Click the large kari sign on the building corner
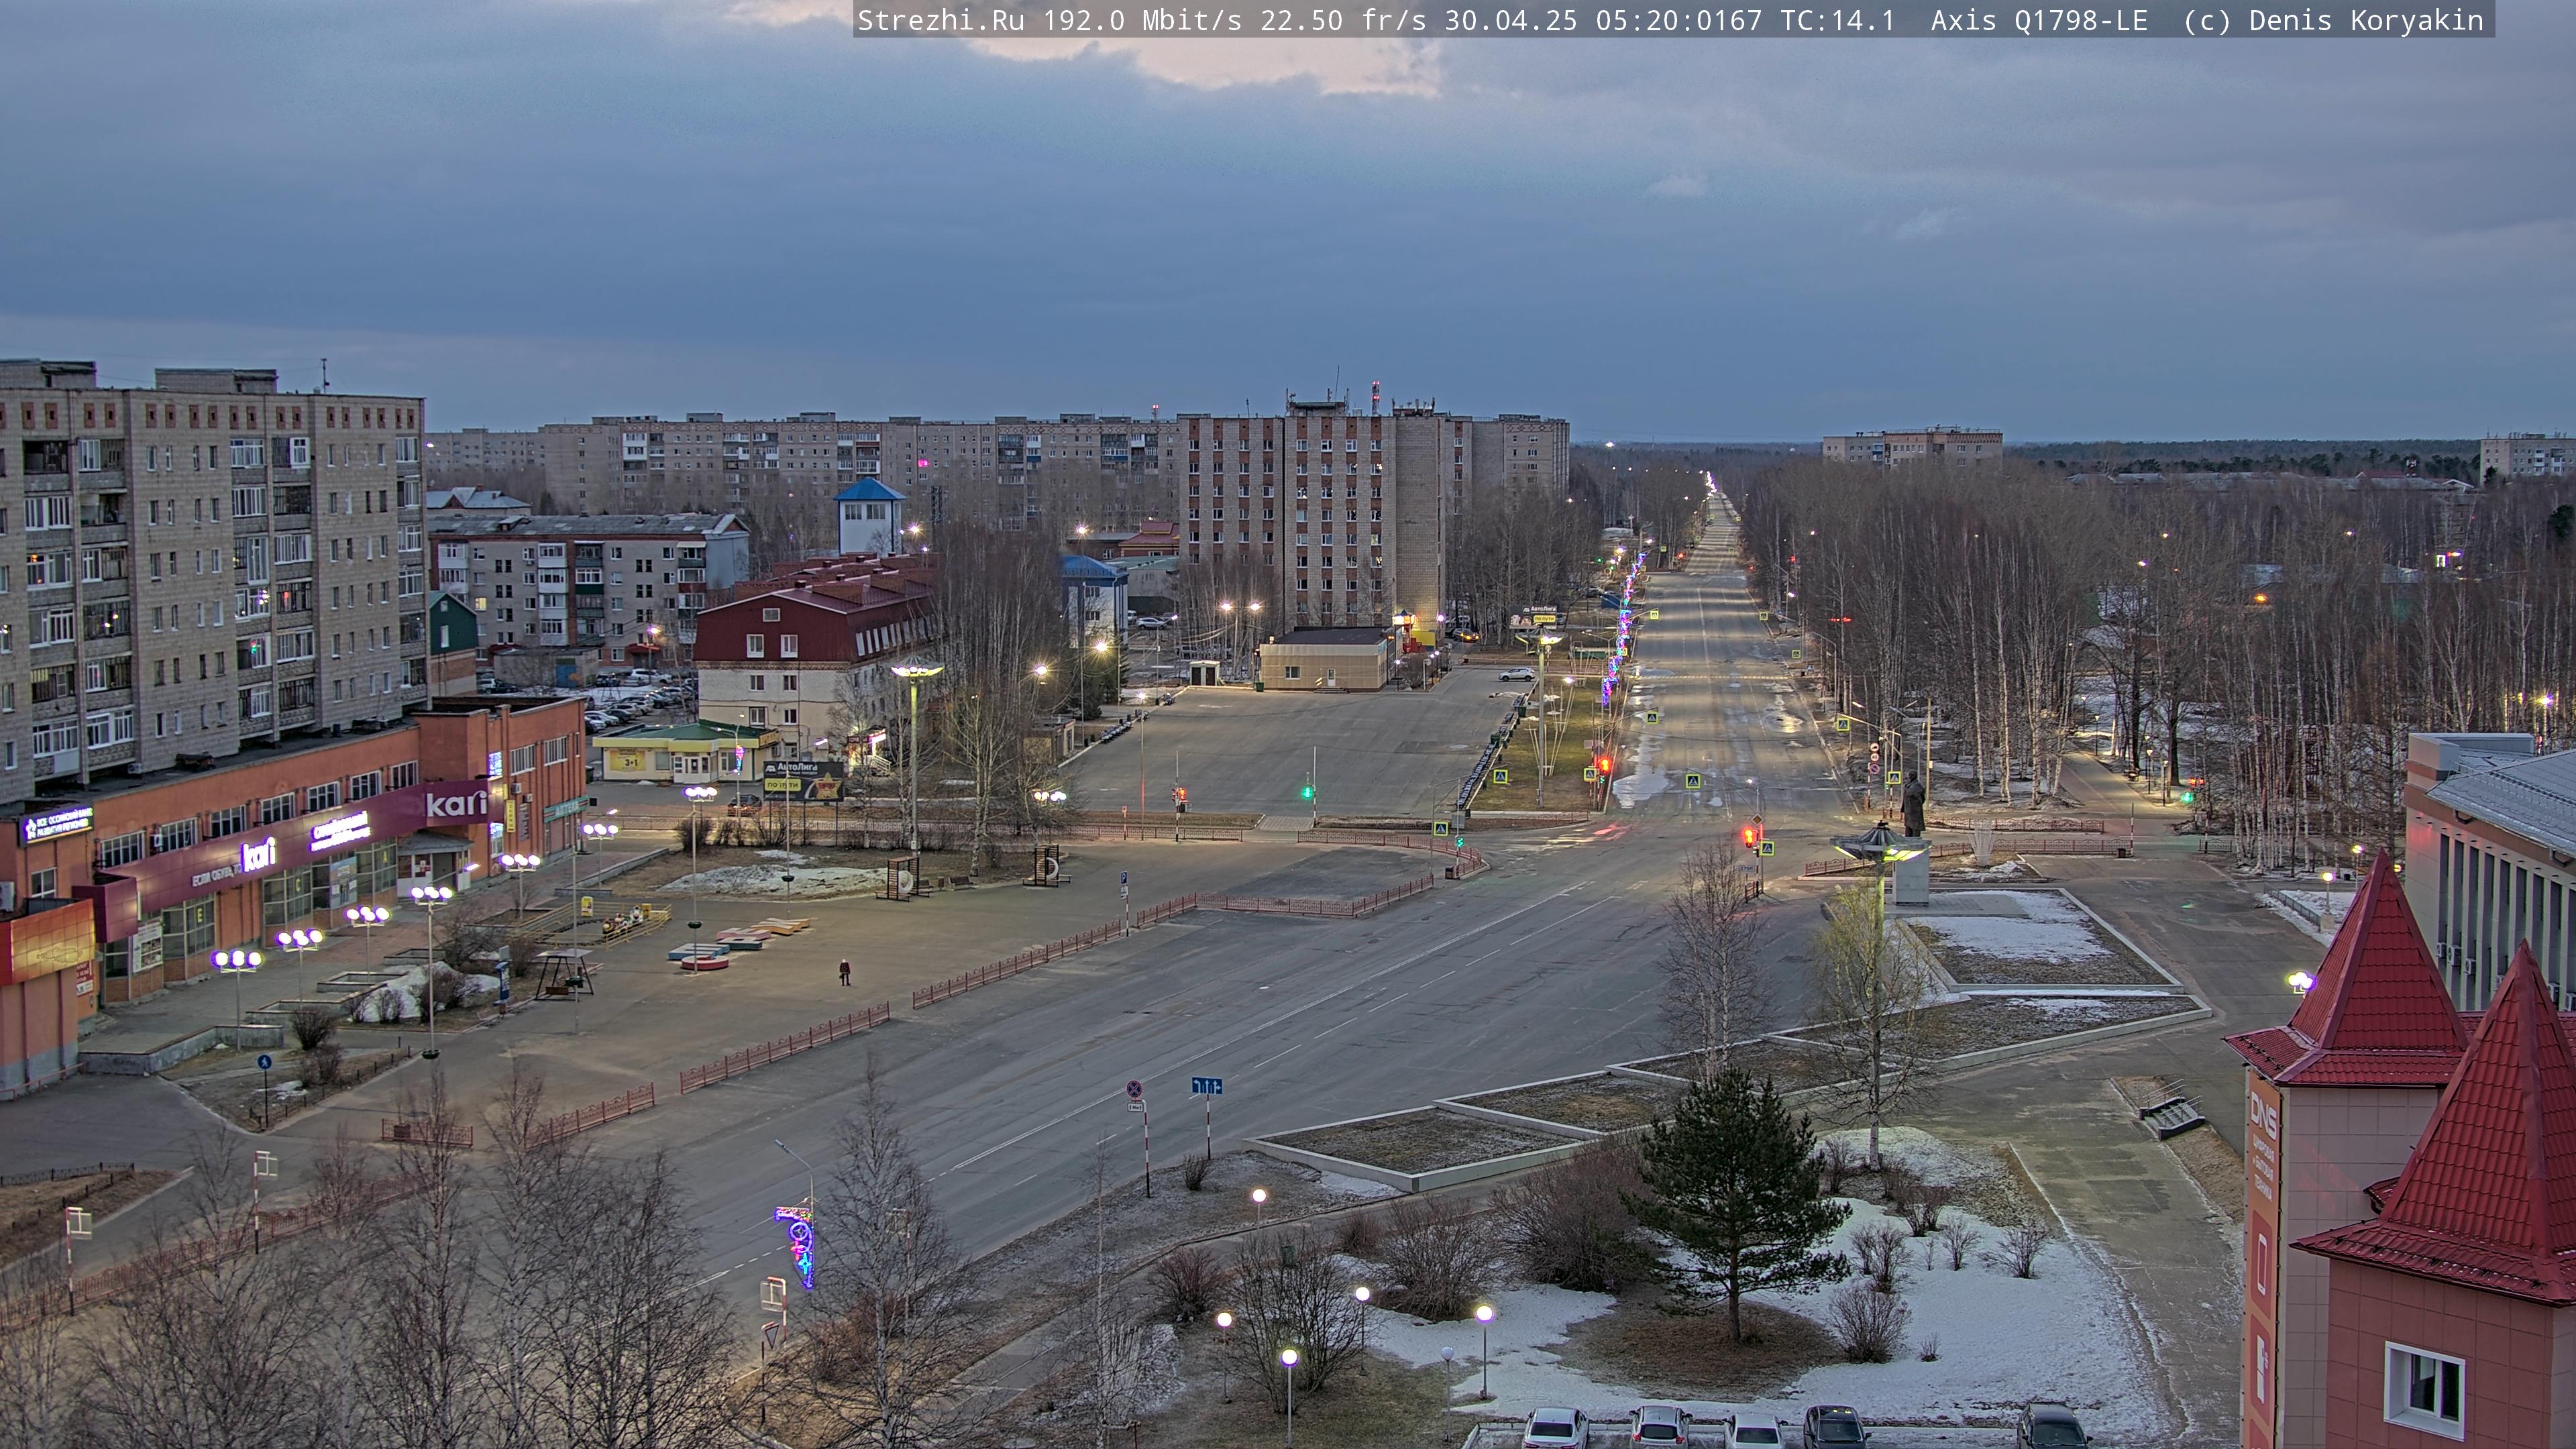Viewport: 2576px width, 1449px height. pos(456,803)
